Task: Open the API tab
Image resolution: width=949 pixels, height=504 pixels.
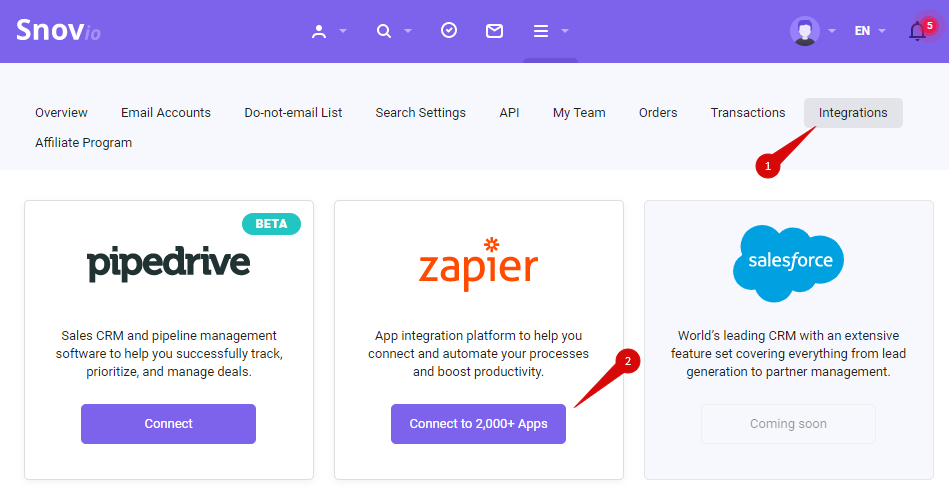Action: 510,113
